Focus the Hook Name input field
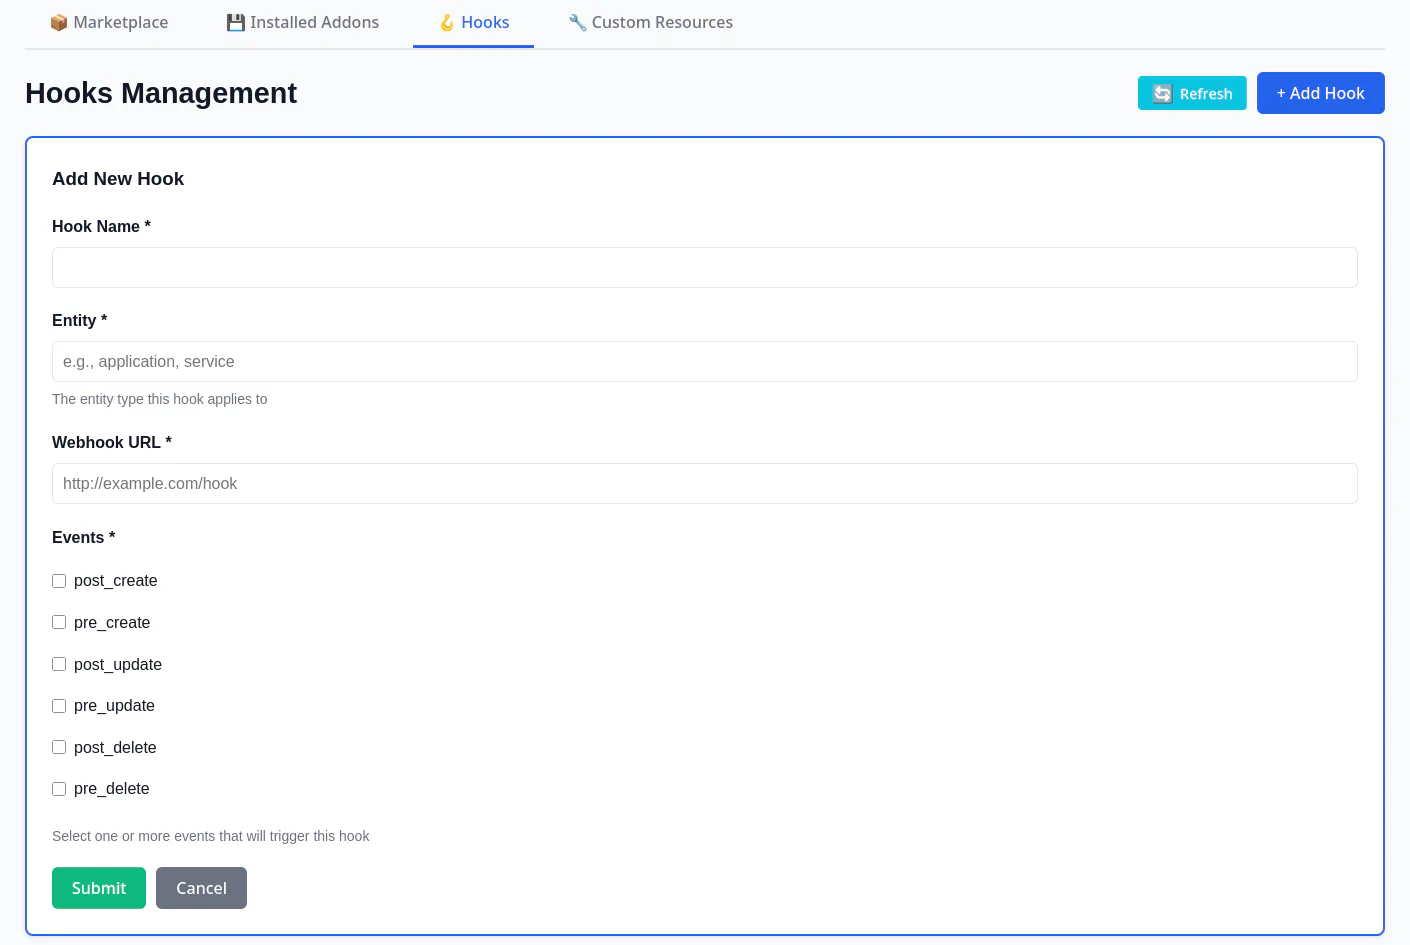1410x945 pixels. [704, 268]
